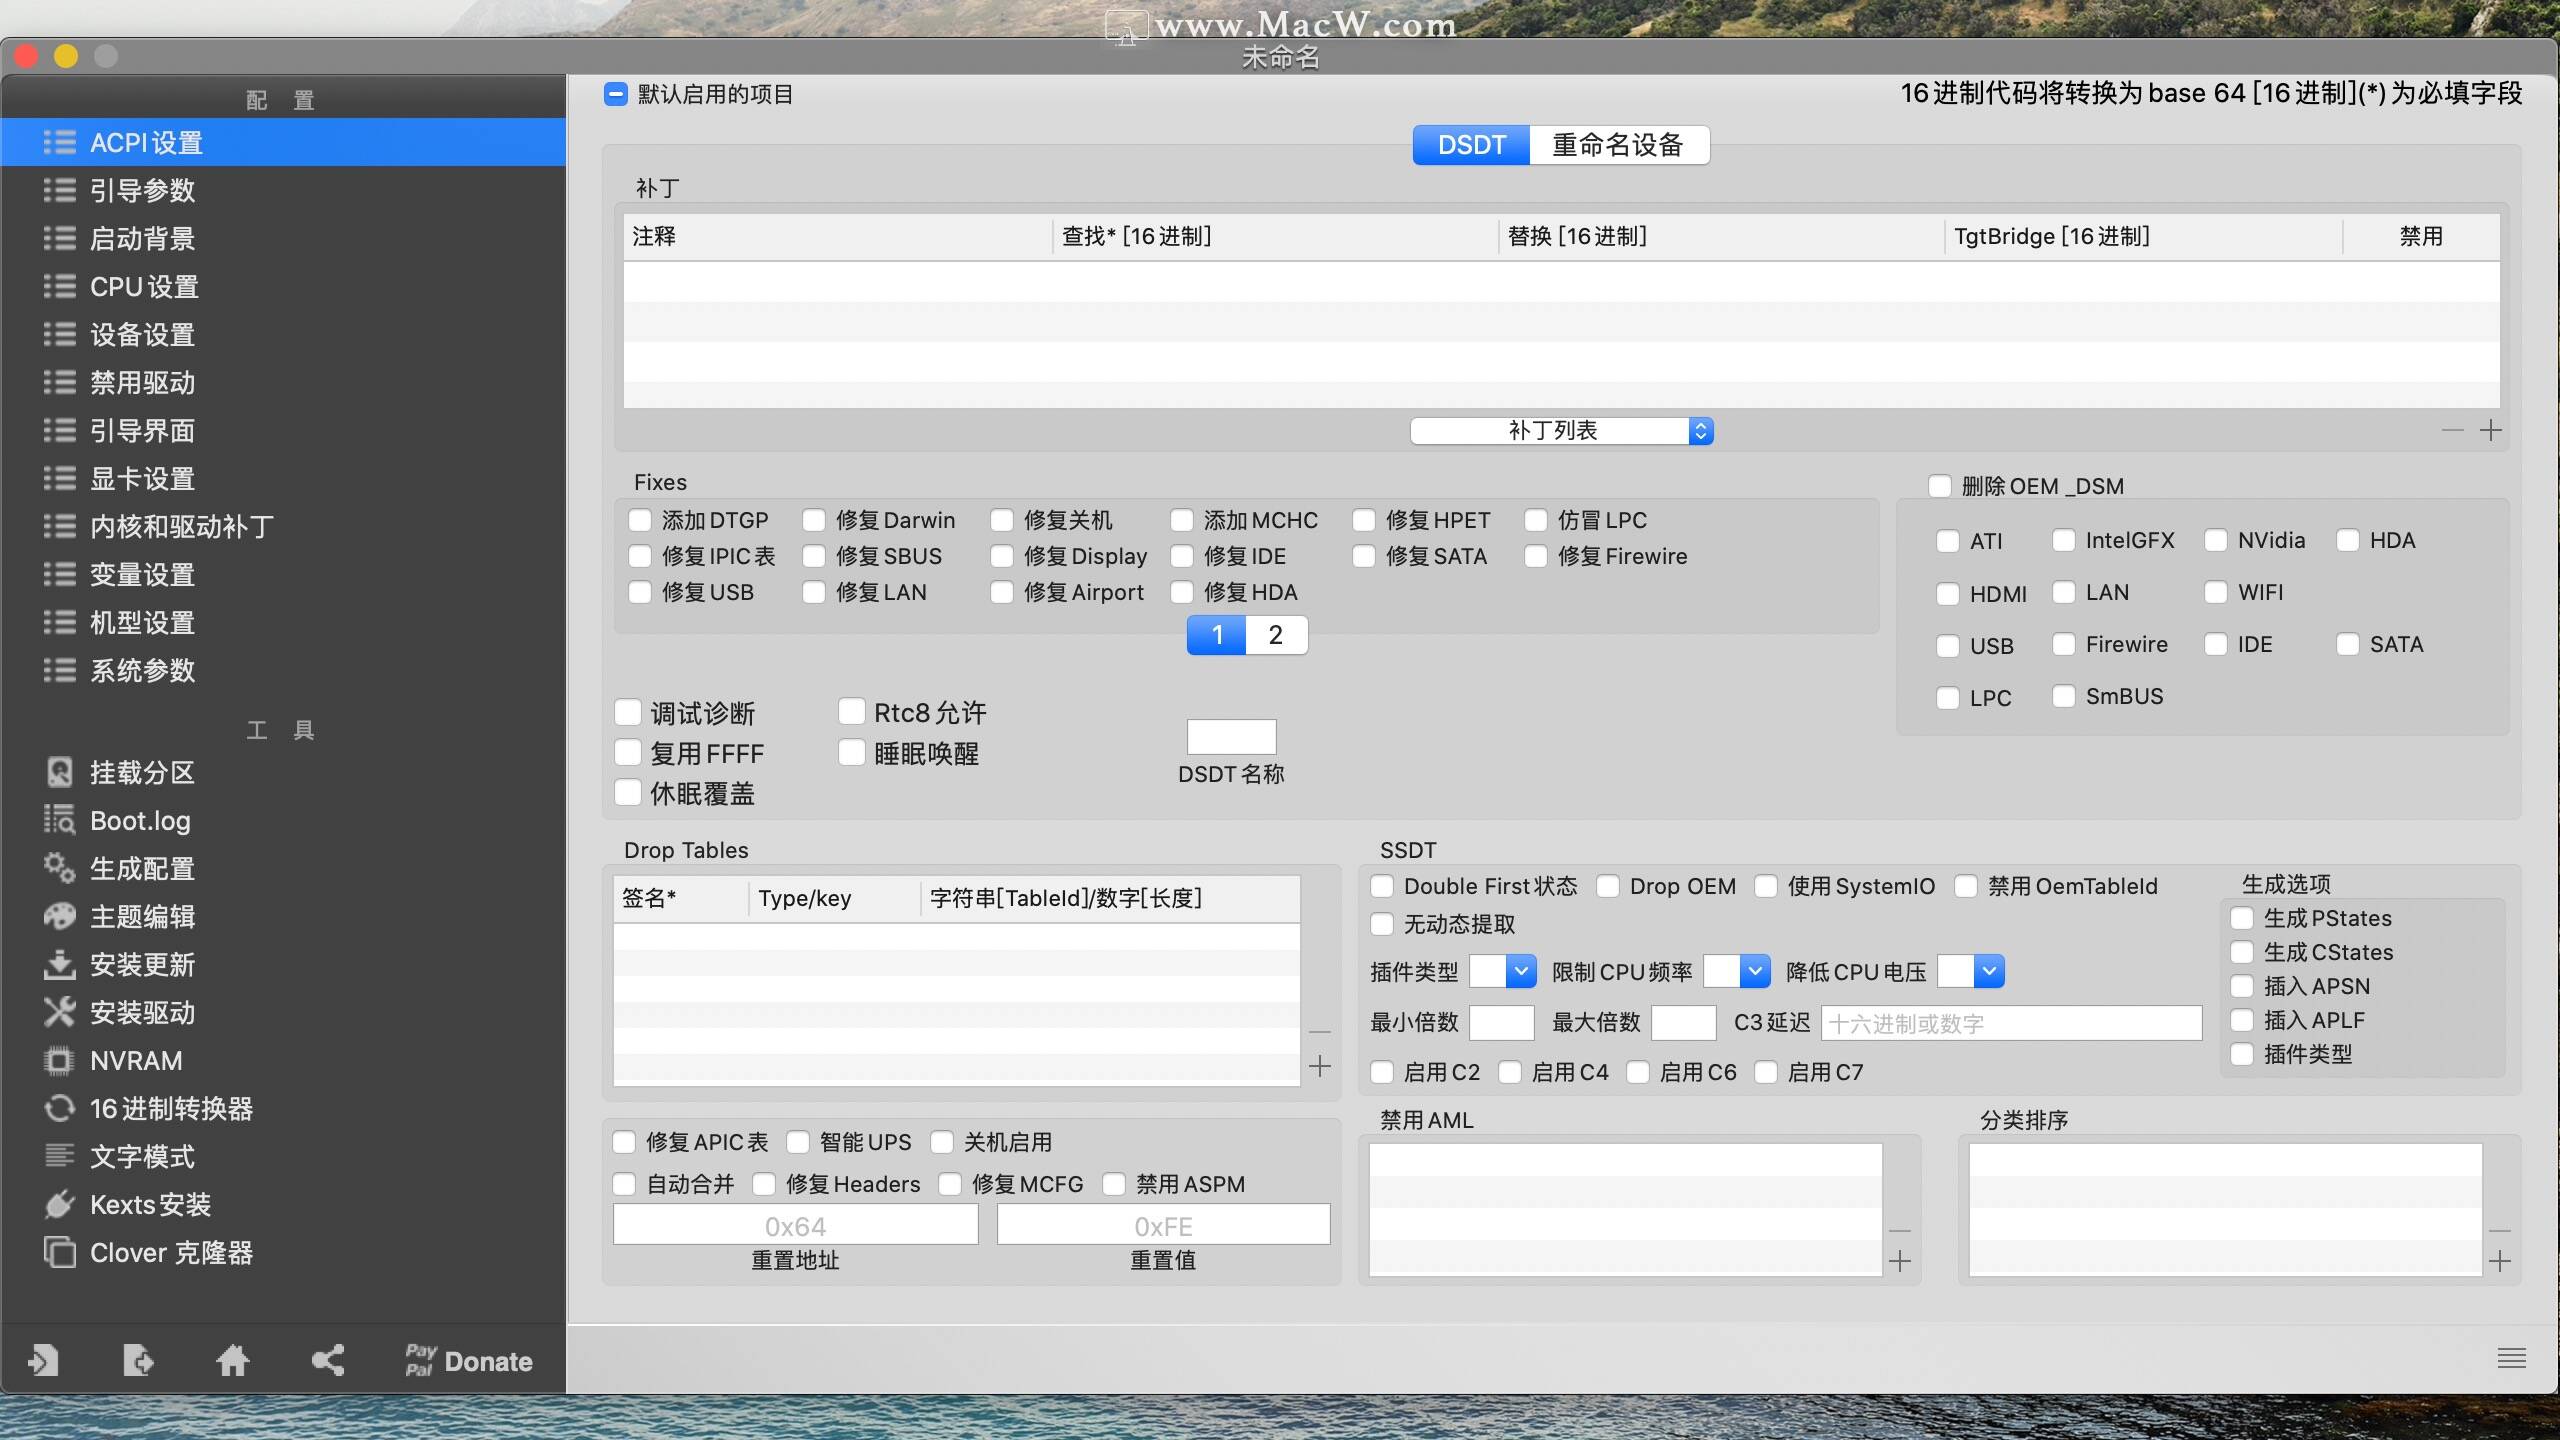Viewport: 2560px width, 1440px height.
Task: Enable 修复Darwin checkbox
Action: 814,520
